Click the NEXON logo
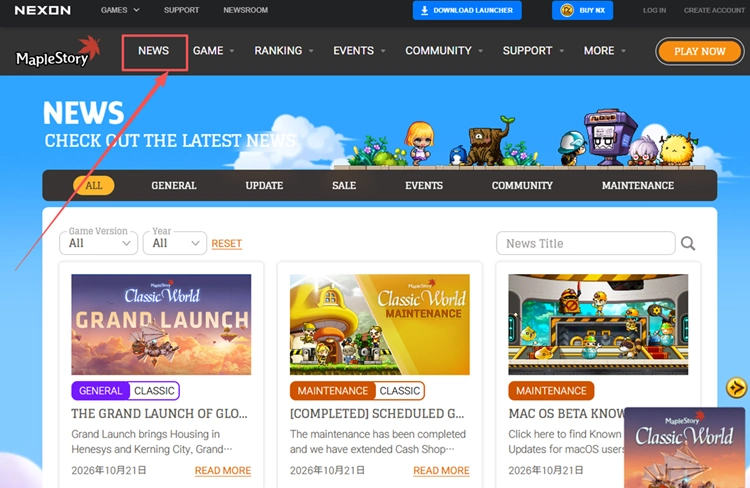The image size is (750, 488). [x=43, y=10]
